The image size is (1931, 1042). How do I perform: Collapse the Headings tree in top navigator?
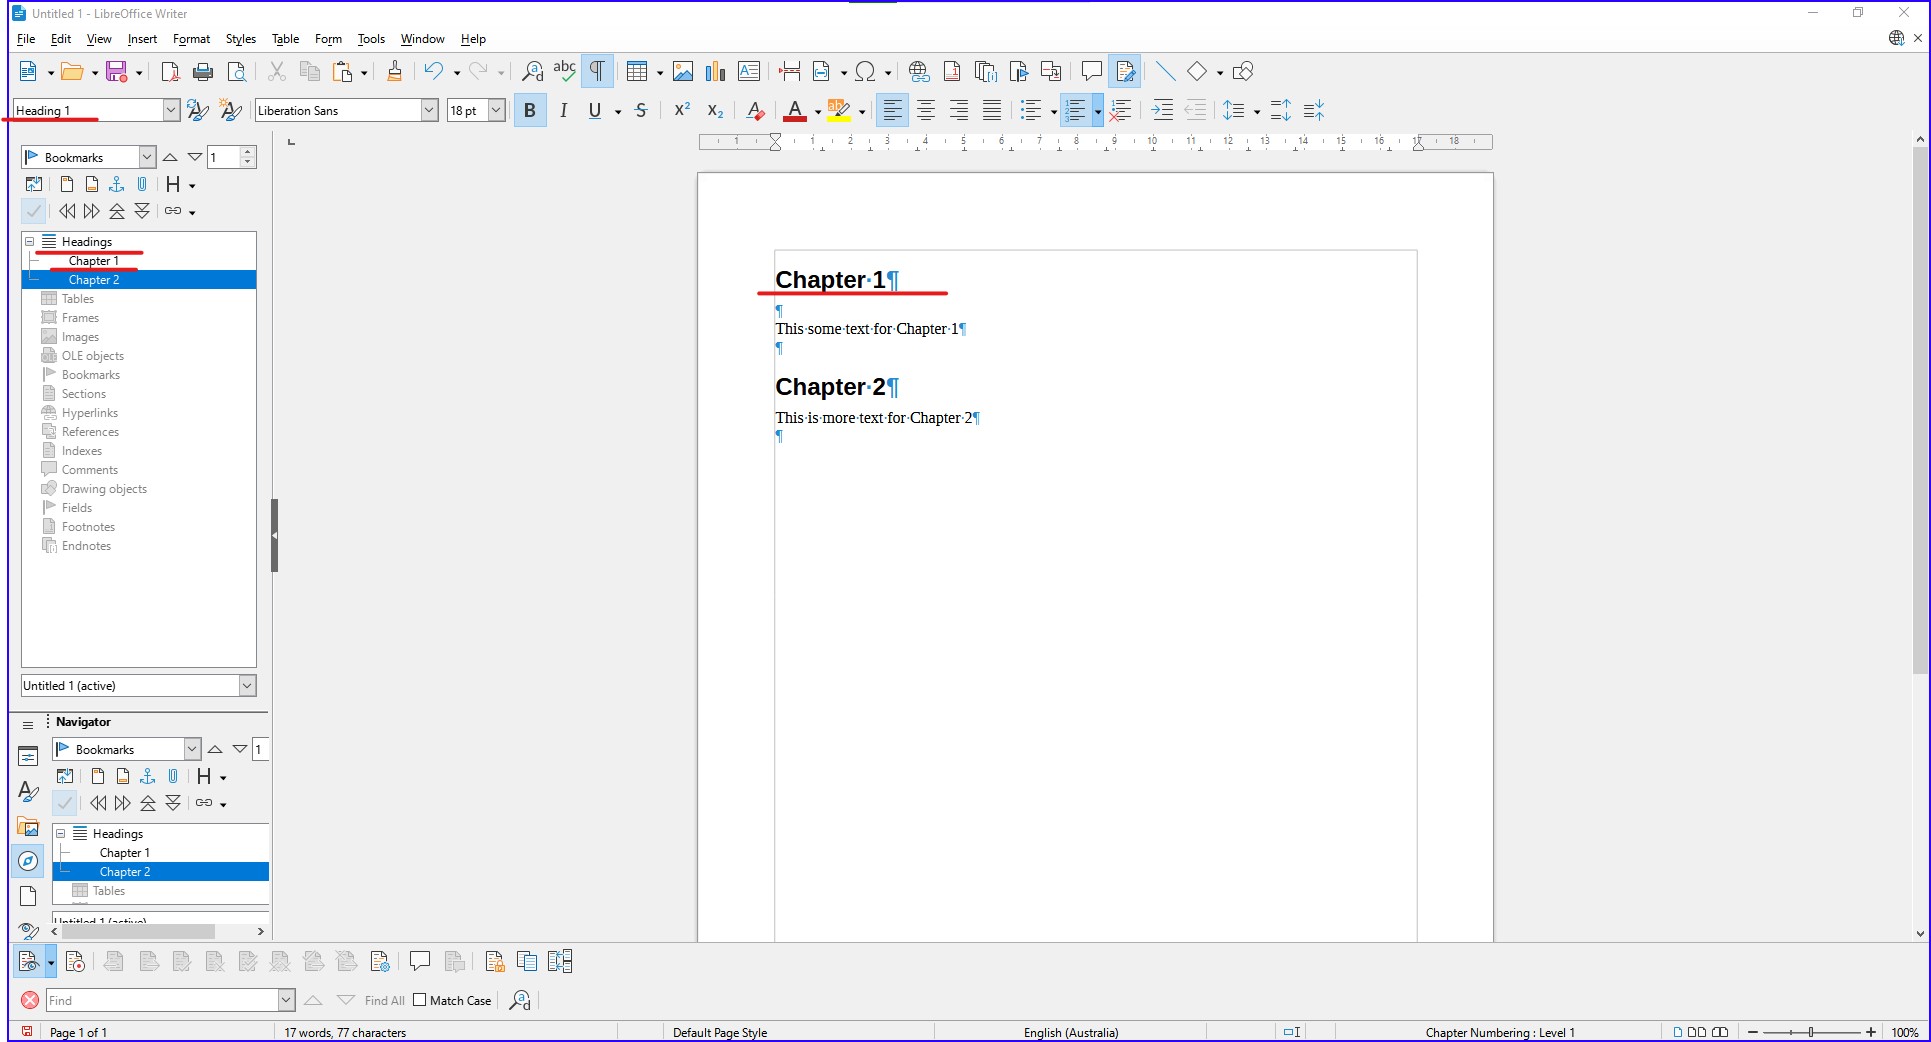(30, 242)
